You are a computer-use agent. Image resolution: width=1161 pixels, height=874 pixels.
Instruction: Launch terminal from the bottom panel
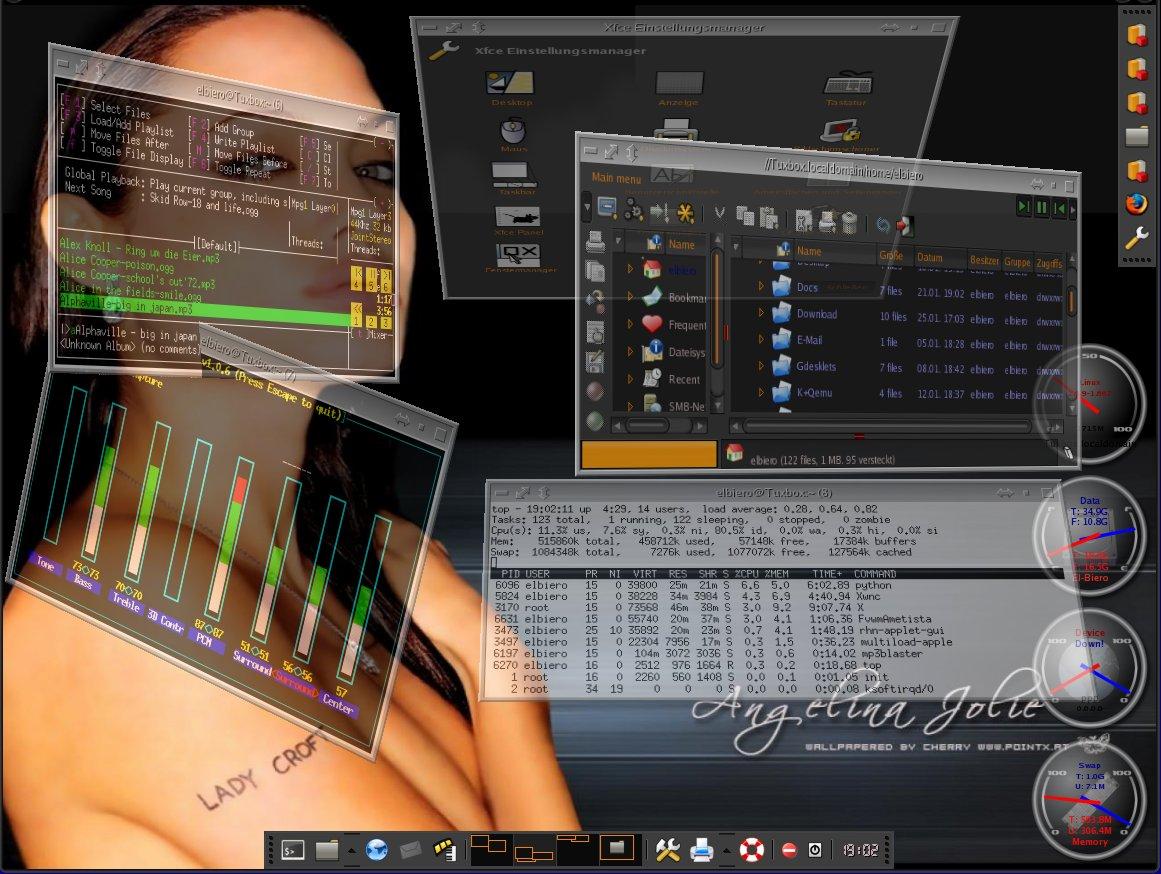(x=293, y=850)
